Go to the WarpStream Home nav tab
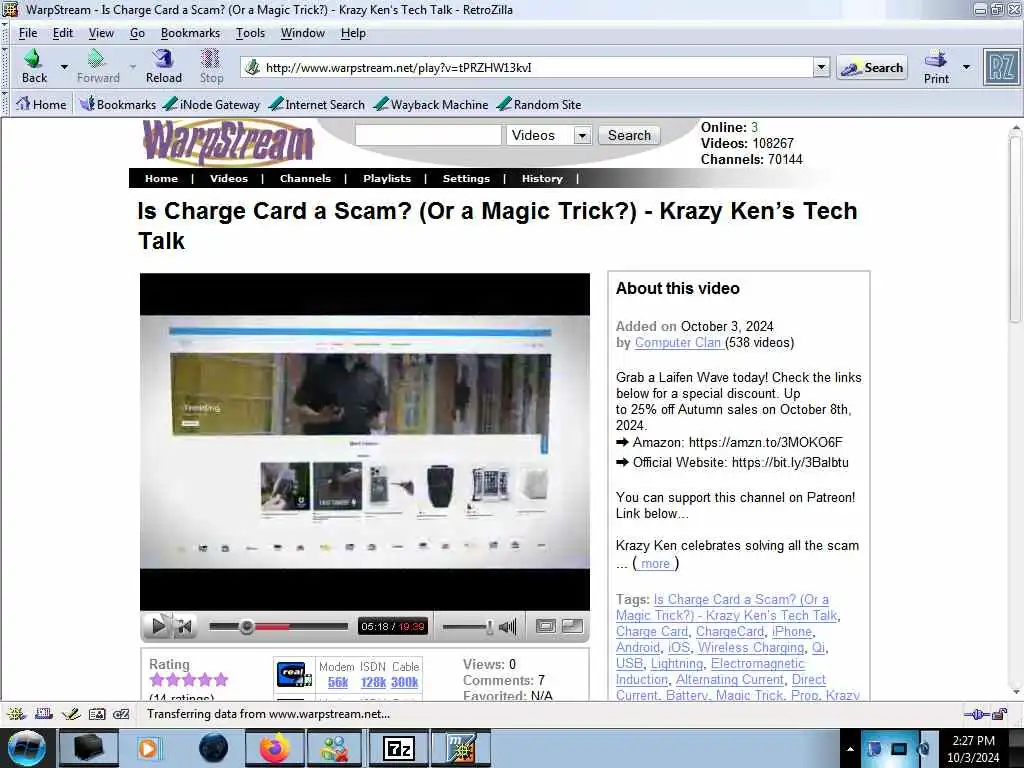Image resolution: width=1024 pixels, height=768 pixels. (x=161, y=178)
